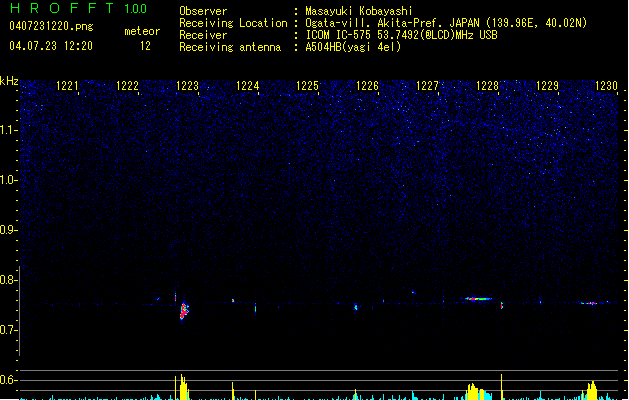The image size is (629, 400).
Task: Click the file name 0407231220.png
Action: (x=51, y=27)
